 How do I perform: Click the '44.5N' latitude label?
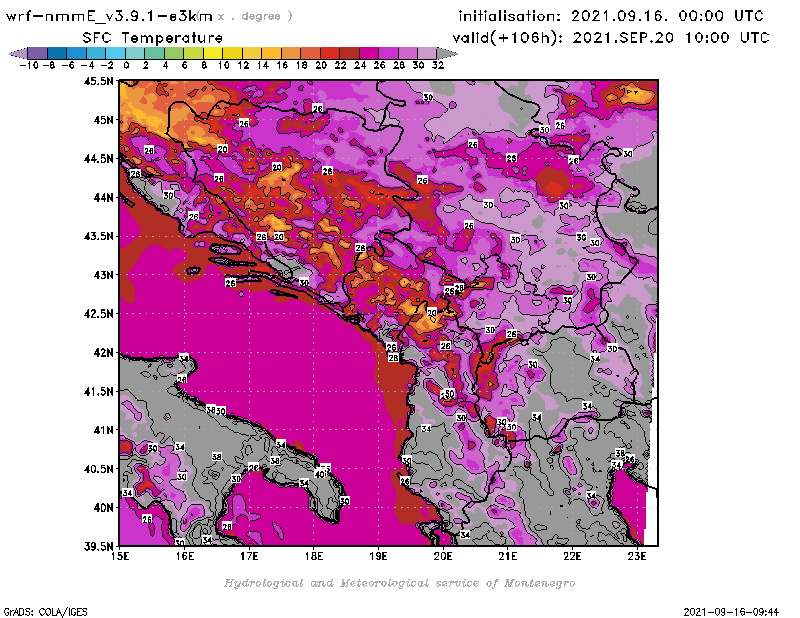98,159
